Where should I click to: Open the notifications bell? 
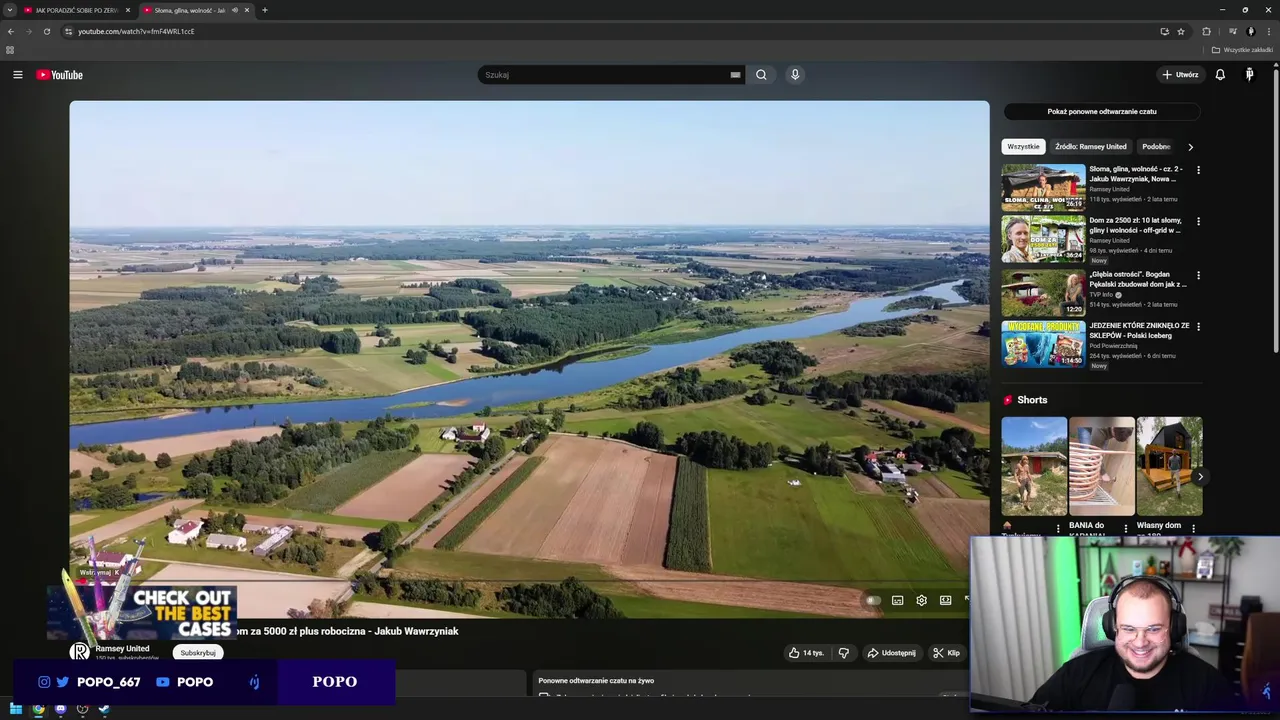tap(1220, 75)
